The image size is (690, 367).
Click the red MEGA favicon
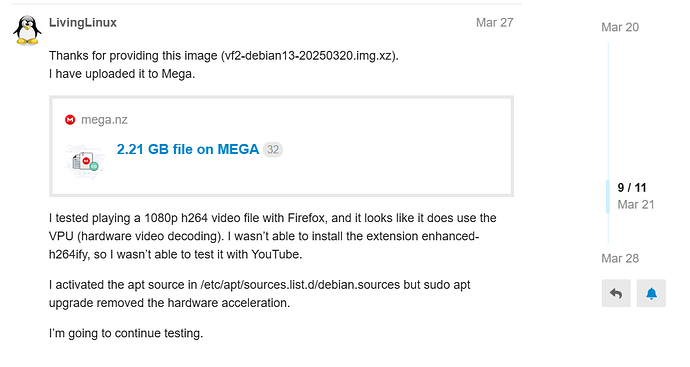(x=70, y=120)
